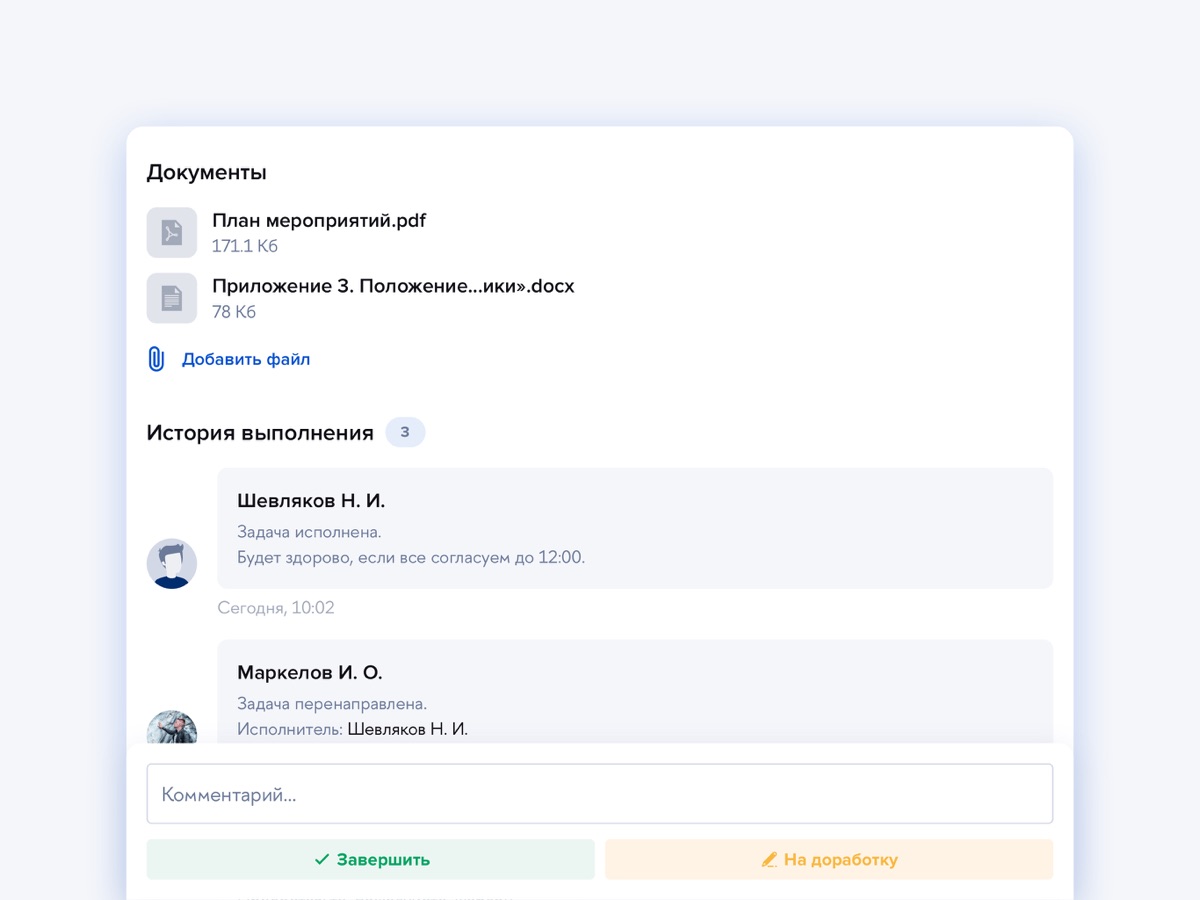Screen dimensions: 1200x900
Task: Click the История выполнения section heading
Action: (x=260, y=433)
